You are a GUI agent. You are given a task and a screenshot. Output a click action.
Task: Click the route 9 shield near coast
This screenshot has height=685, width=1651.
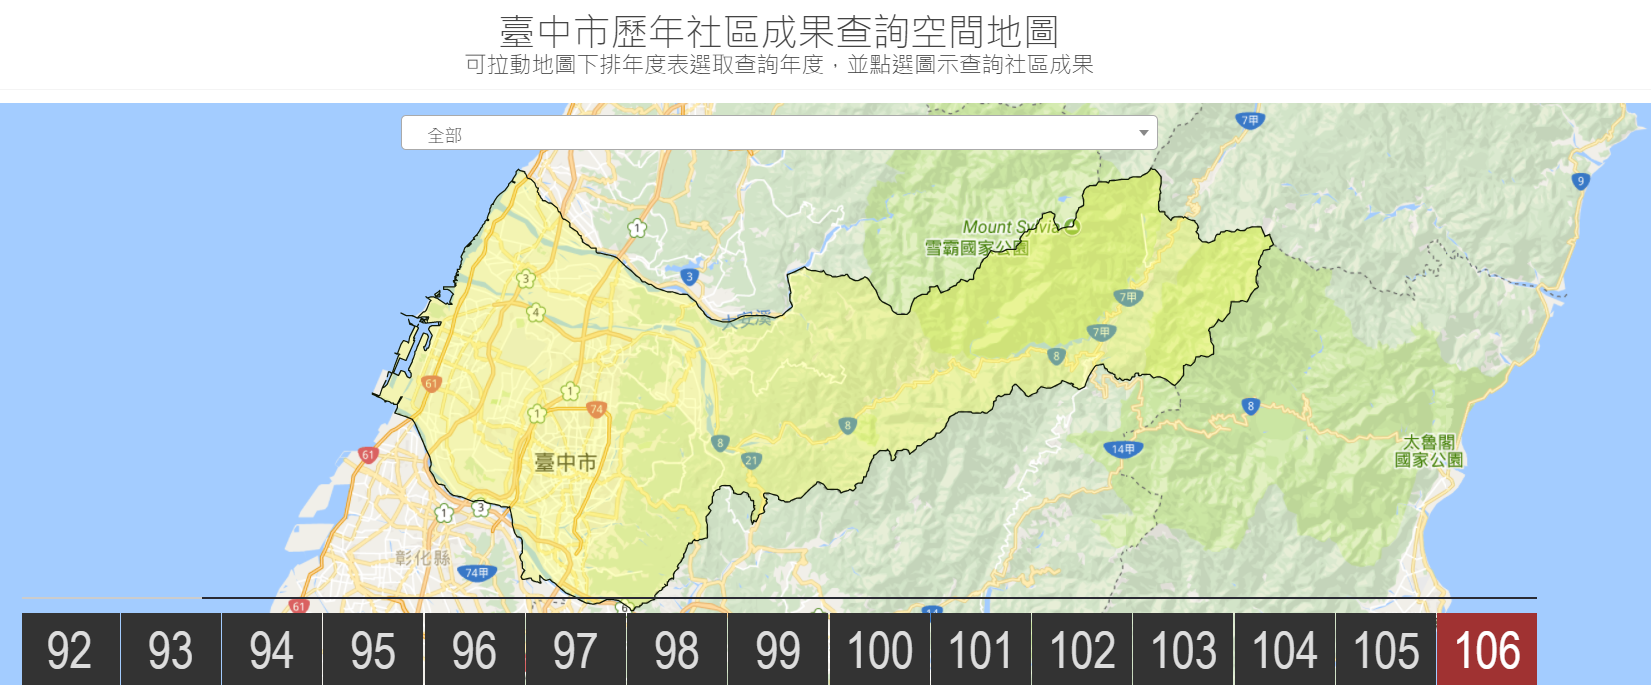click(1581, 181)
